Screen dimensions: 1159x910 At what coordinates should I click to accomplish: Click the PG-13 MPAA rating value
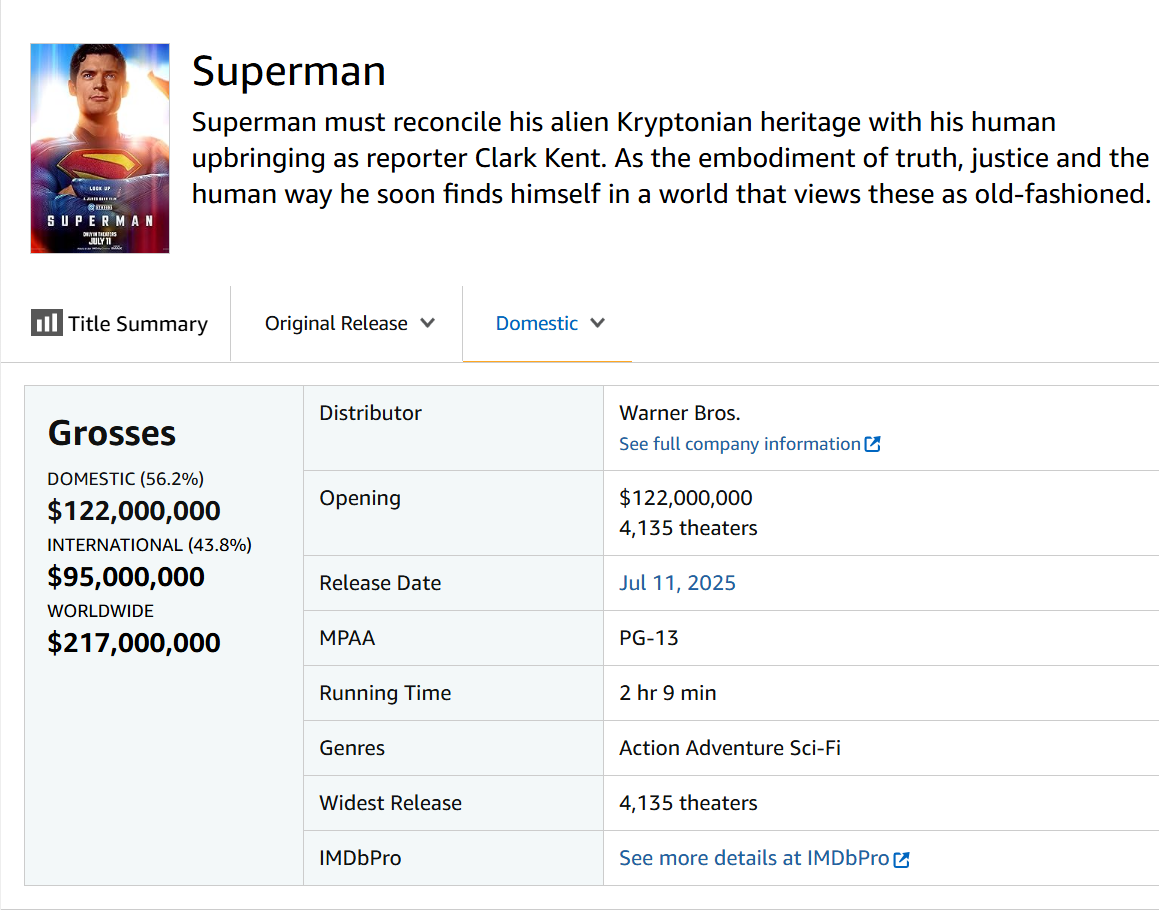649,638
